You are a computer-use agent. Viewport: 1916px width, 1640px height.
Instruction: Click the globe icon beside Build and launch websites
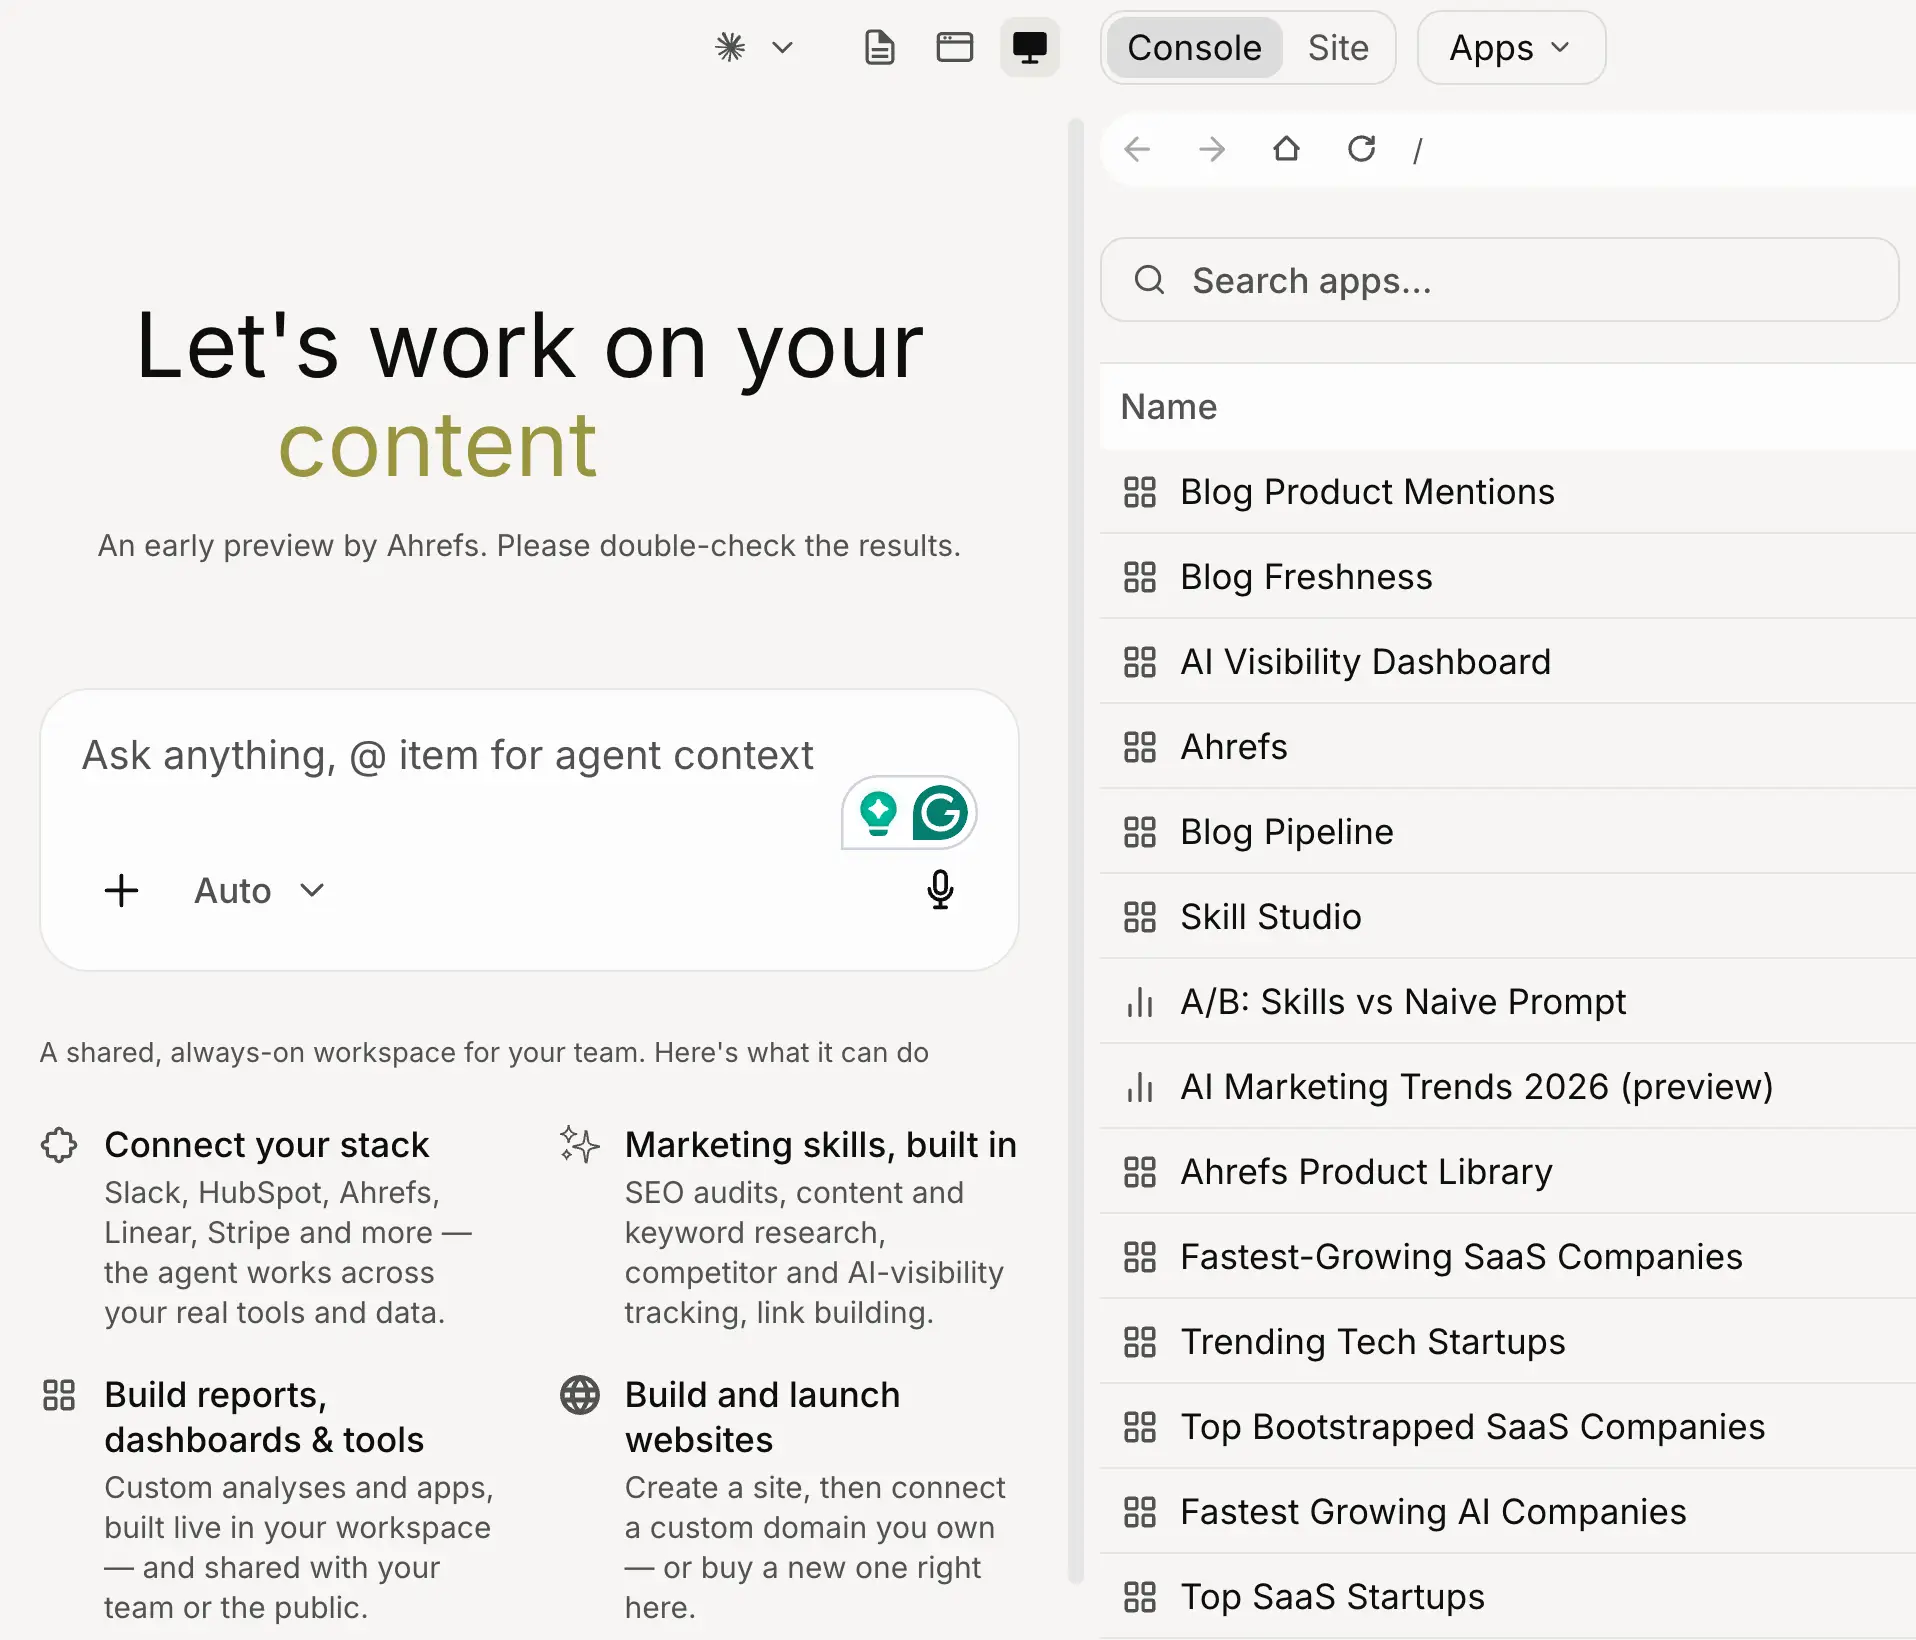(580, 1395)
